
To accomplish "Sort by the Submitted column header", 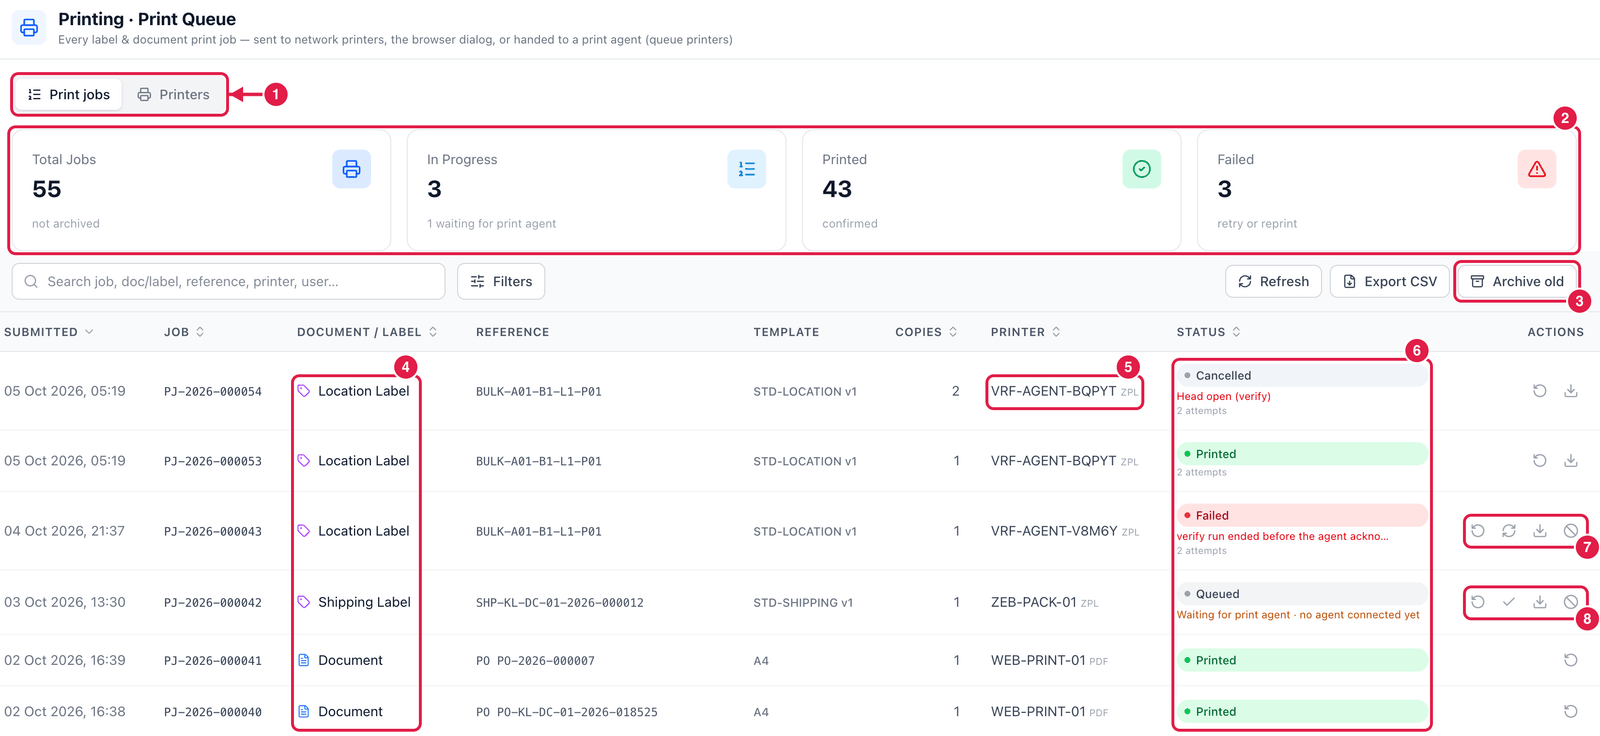I will pyautogui.click(x=49, y=332).
